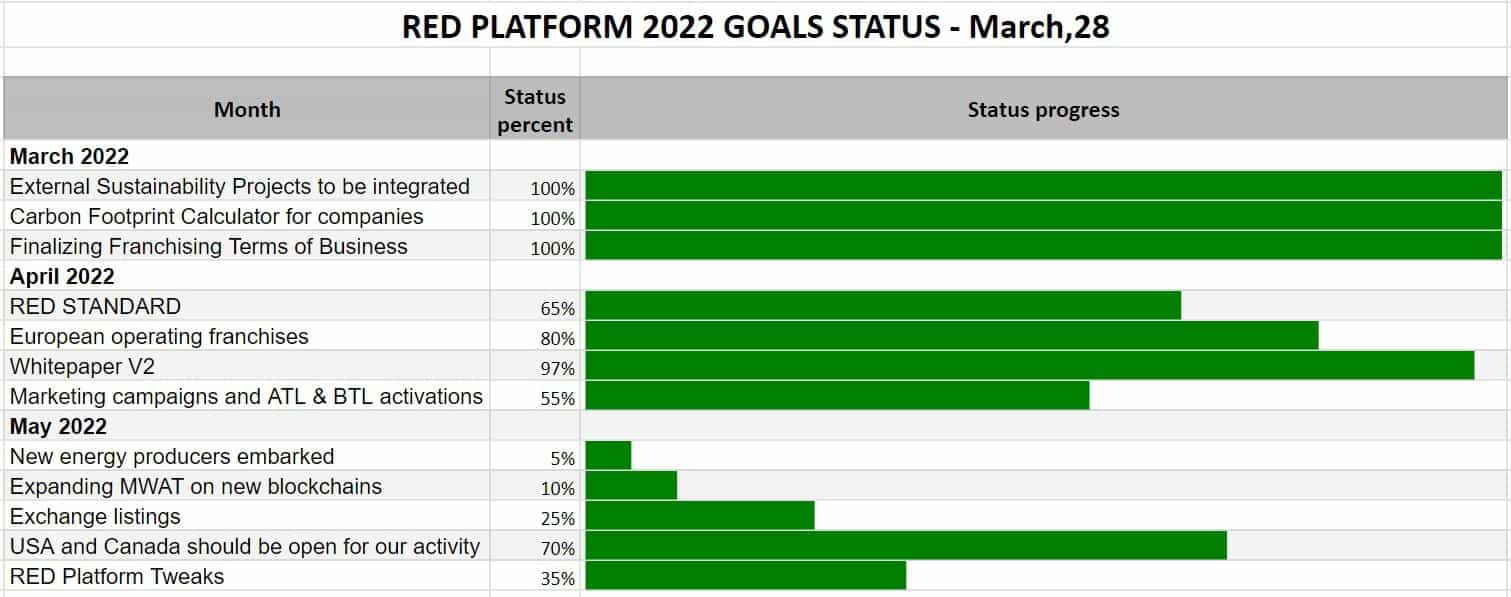Select the European operating franchises cell
1511x597 pixels.
(247, 336)
